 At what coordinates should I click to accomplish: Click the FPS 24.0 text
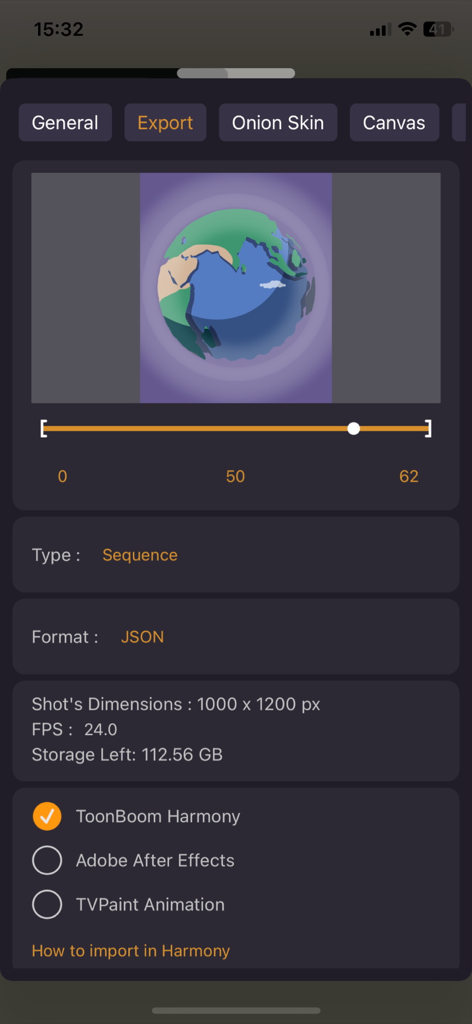point(74,729)
